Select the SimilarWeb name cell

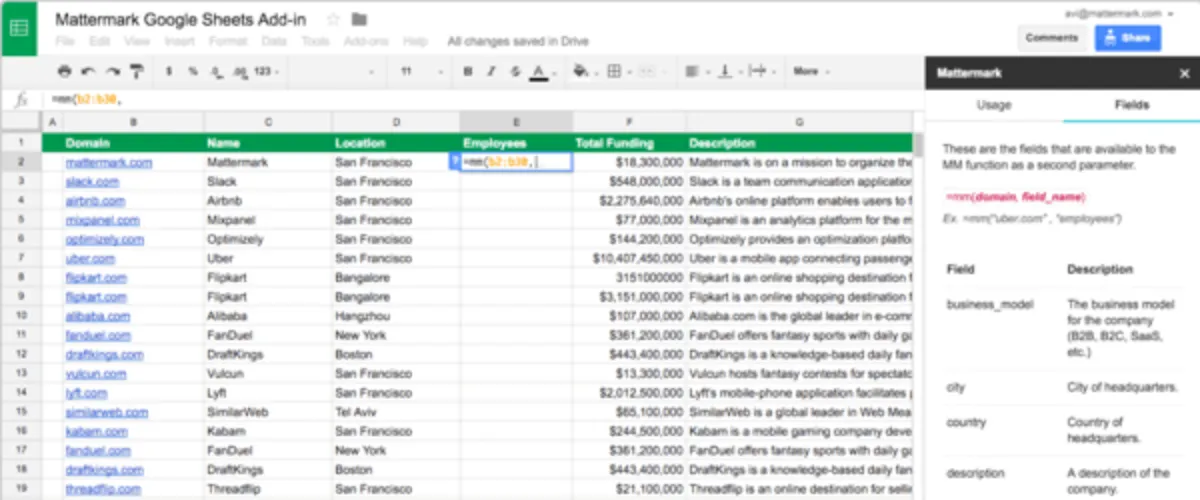click(x=268, y=412)
